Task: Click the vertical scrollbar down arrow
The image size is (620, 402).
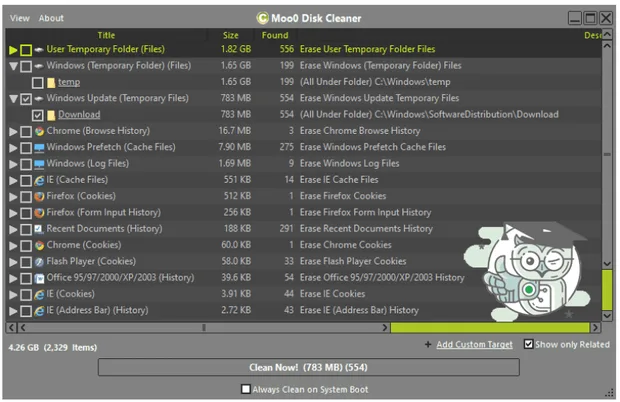Action: coord(607,315)
